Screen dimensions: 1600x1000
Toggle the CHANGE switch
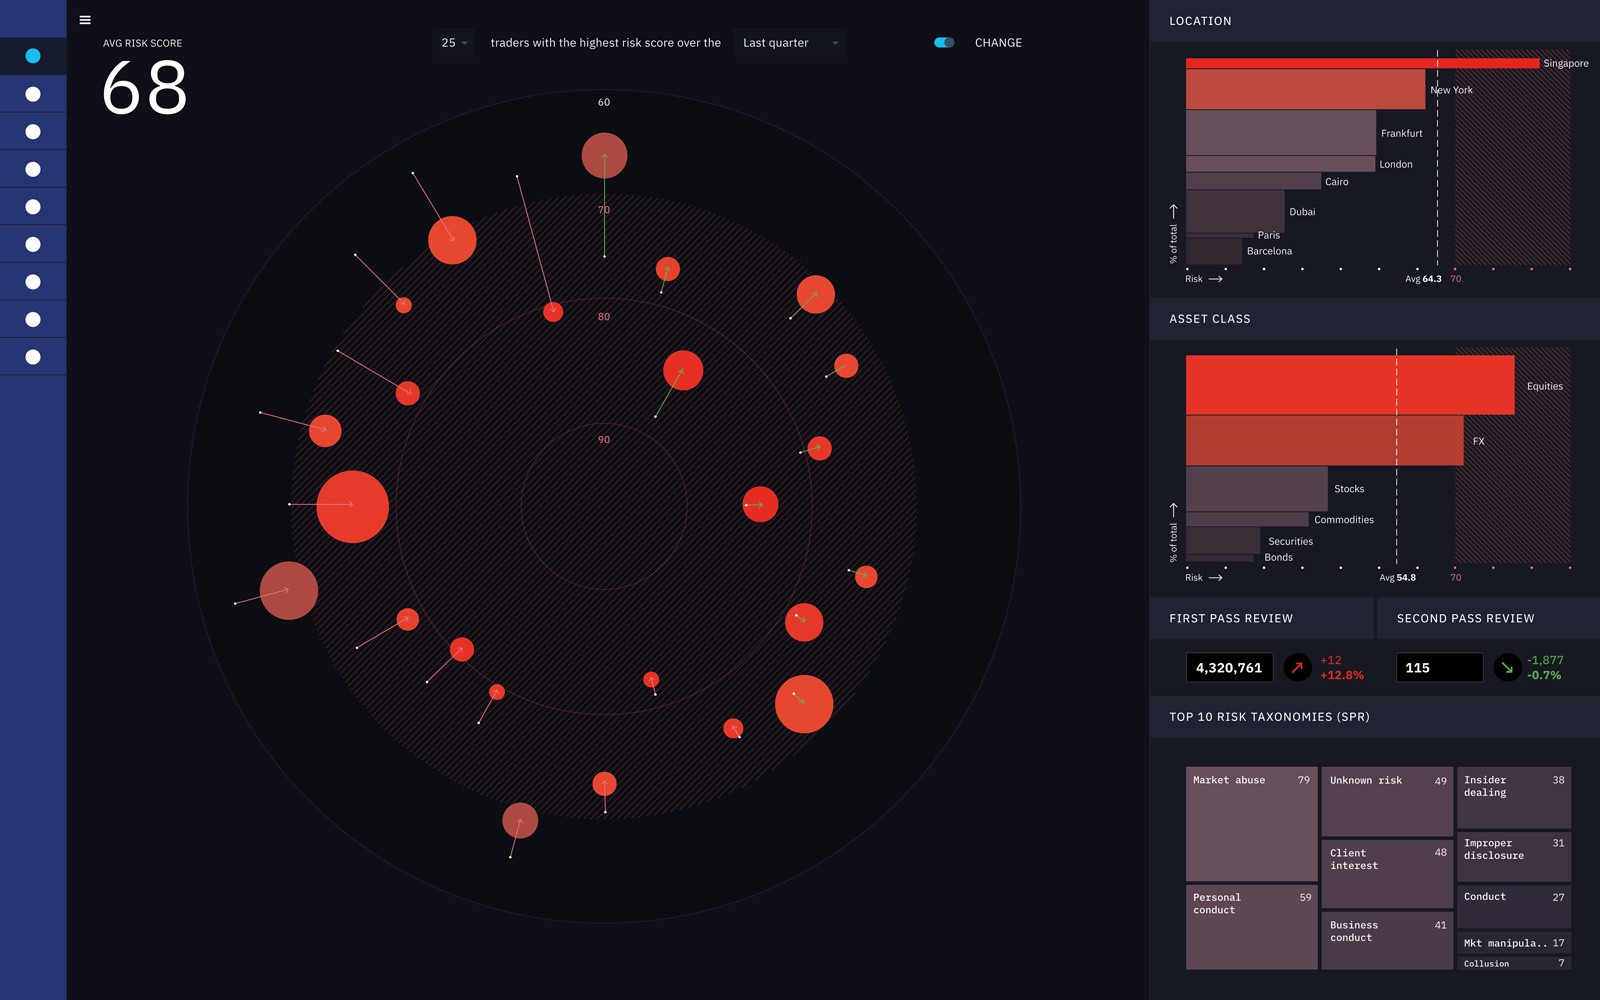pos(944,43)
